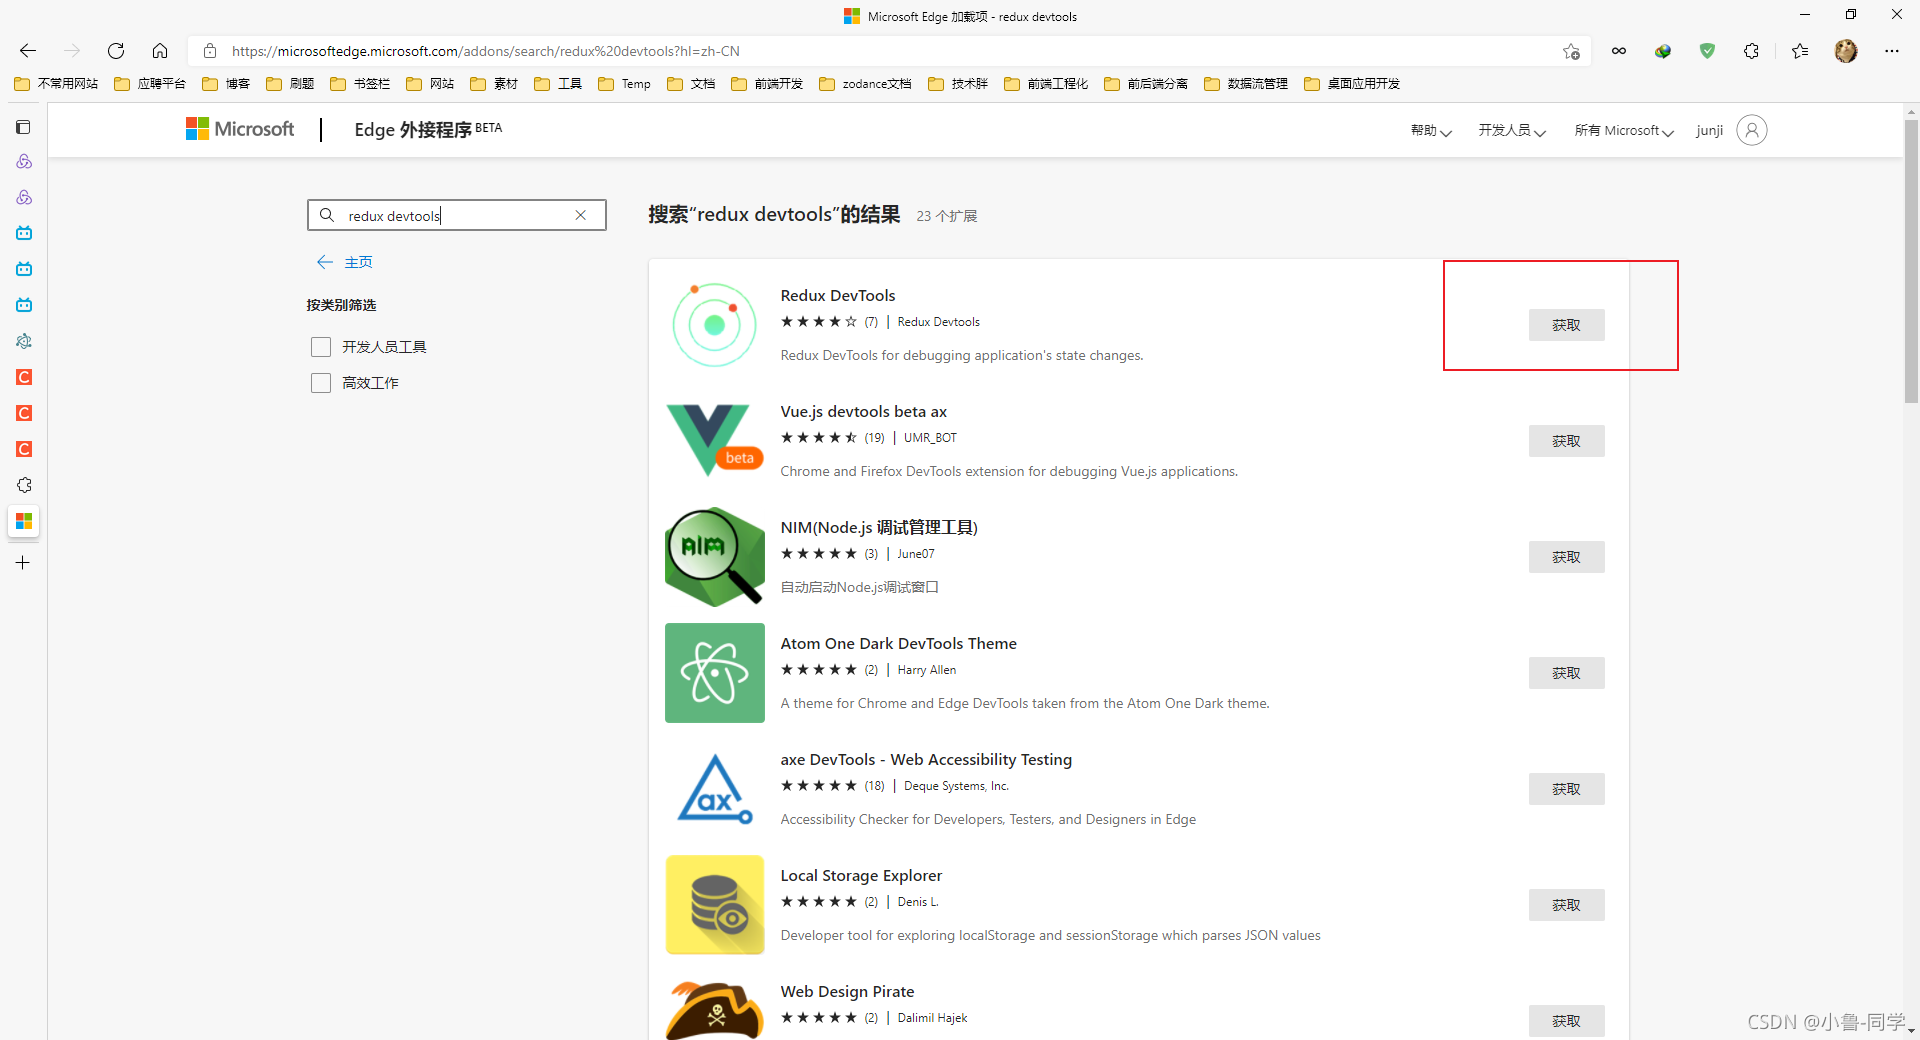Open the Atom One Dark theme icon
Viewport: 1920px width, 1040px height.
714,673
